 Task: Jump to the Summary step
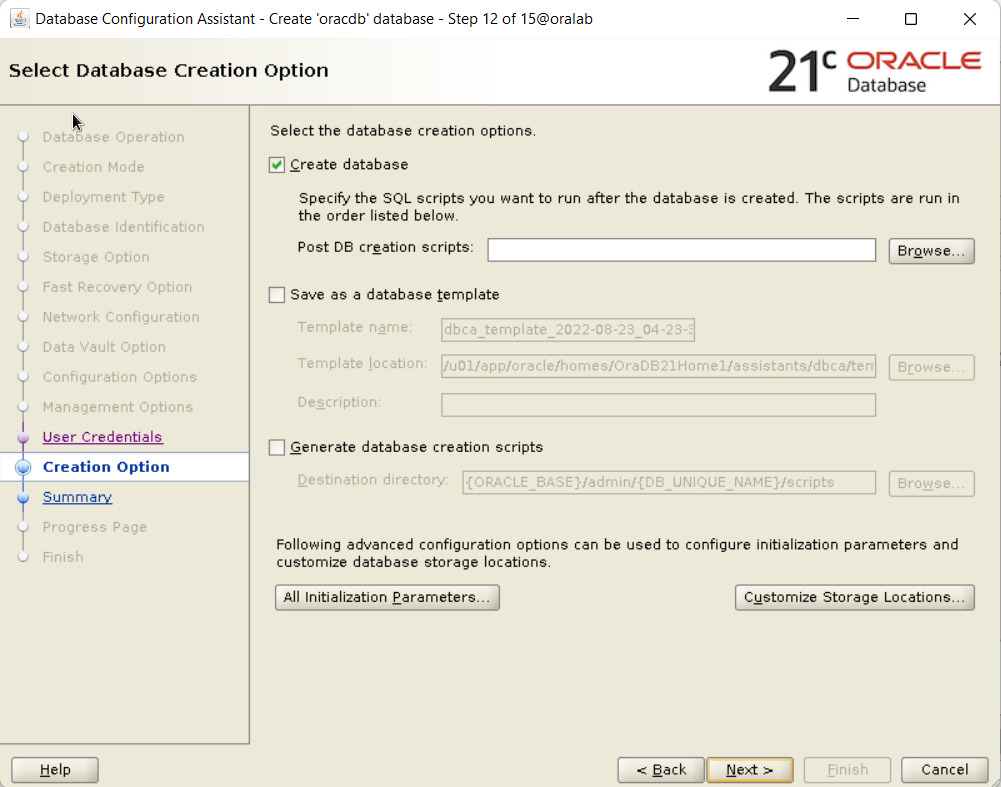(77, 497)
